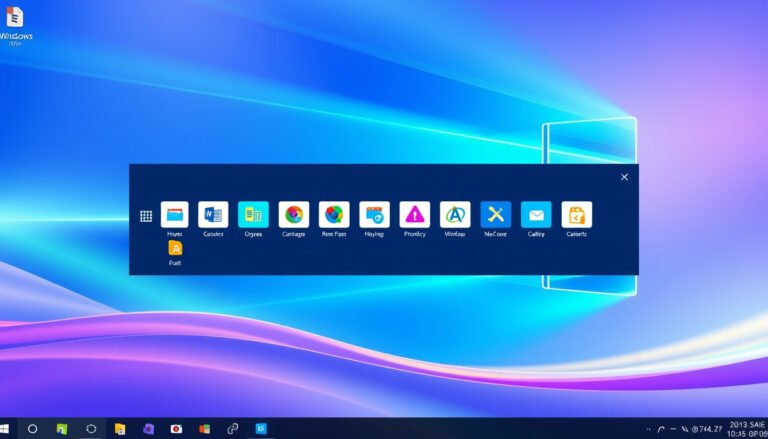Open the Hisying calendar sync app
The width and height of the screenshot is (768, 439).
click(x=374, y=215)
